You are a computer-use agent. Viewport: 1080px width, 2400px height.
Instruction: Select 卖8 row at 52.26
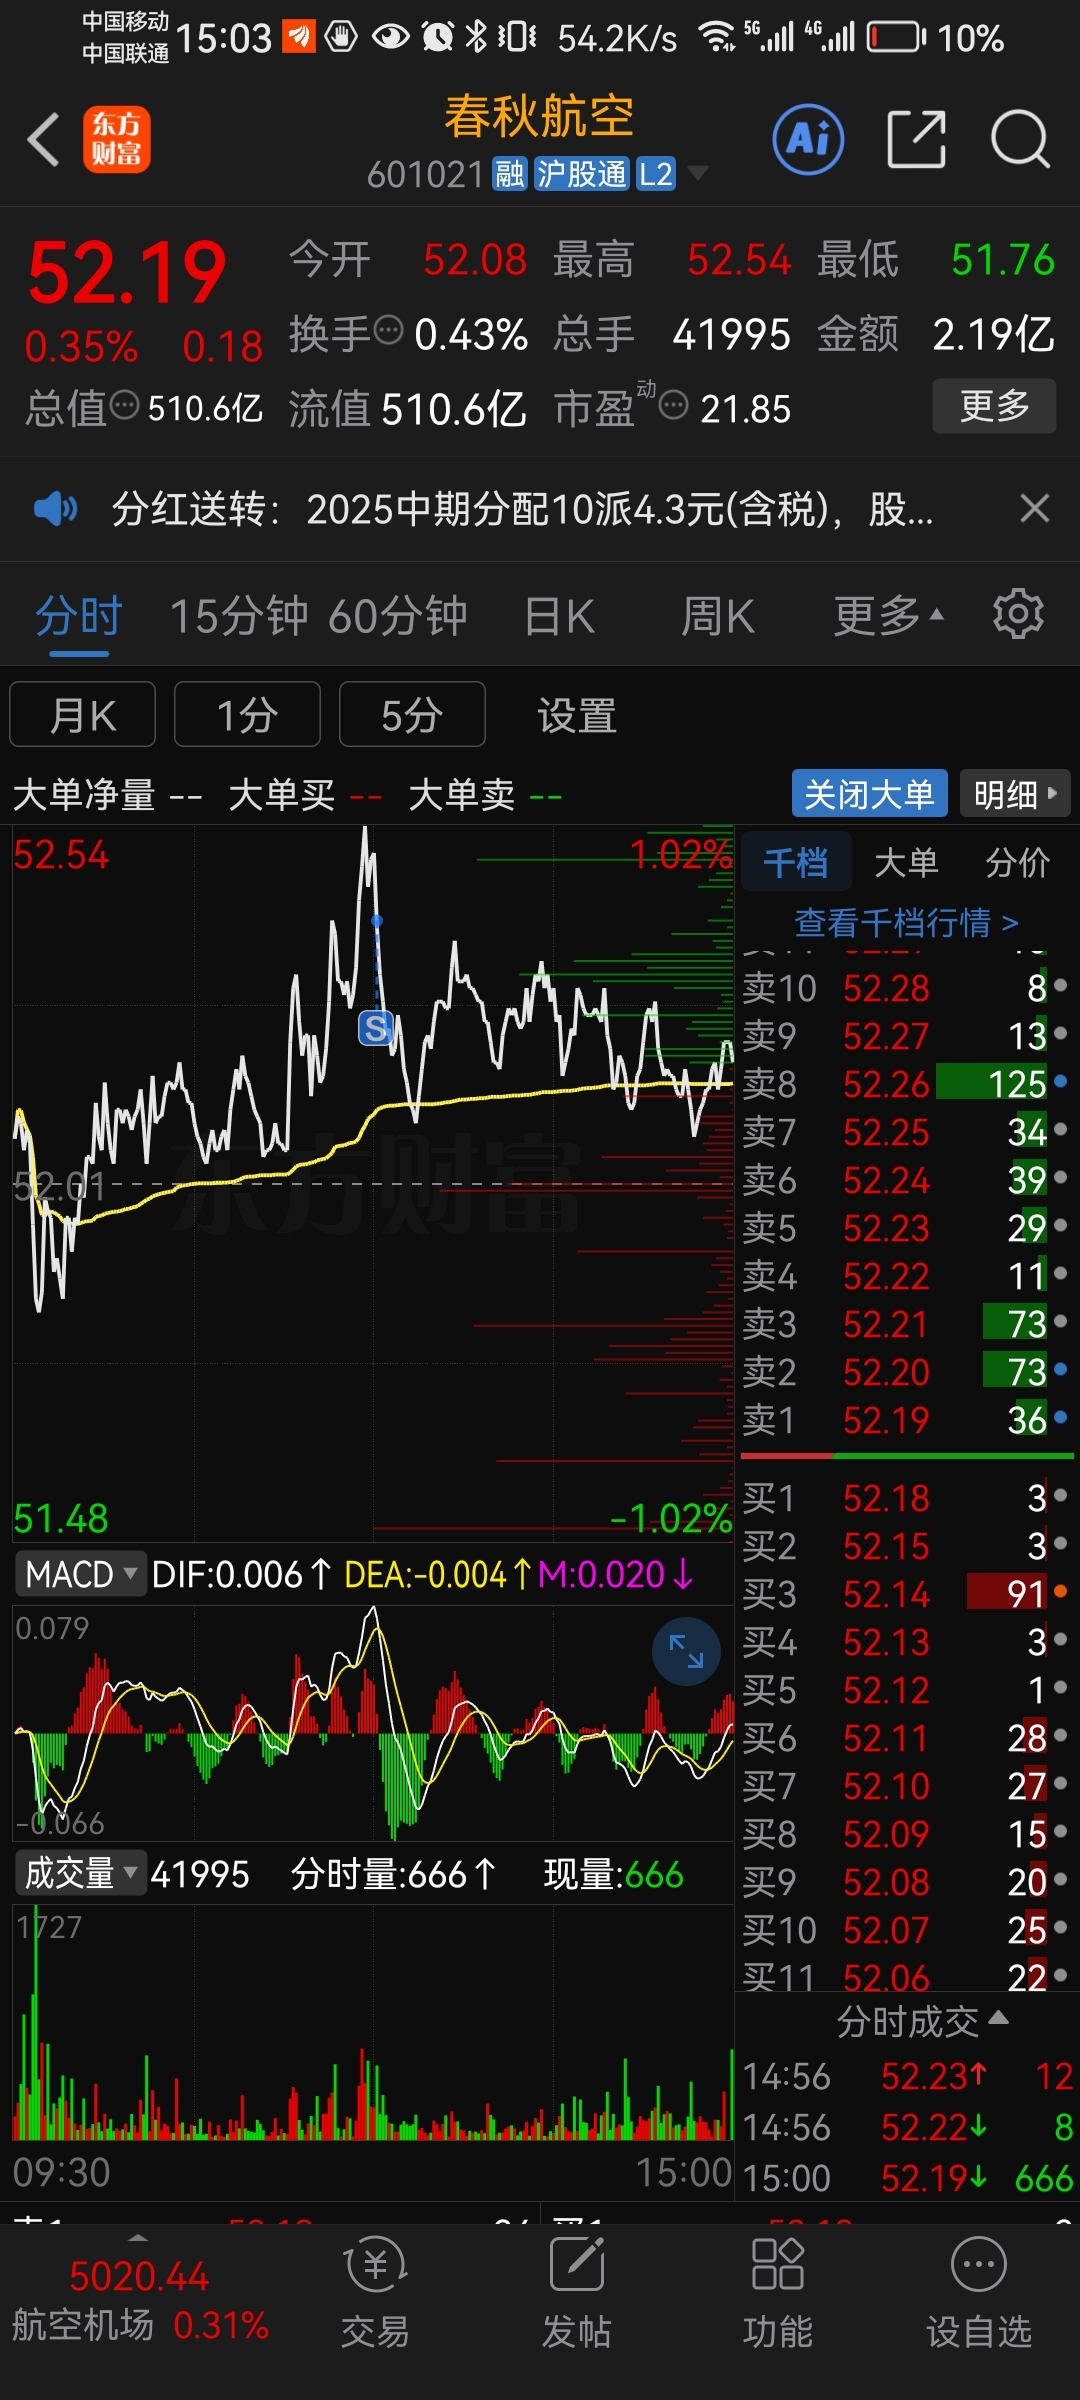pyautogui.click(x=906, y=1084)
